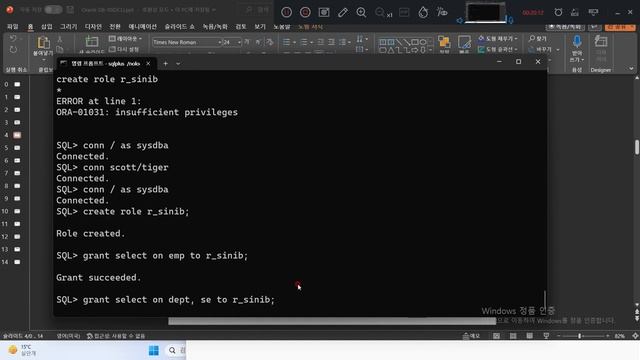Viewport: 640px width, 360px height.
Task: Select the pencil draw tool in recorder
Action: [342, 12]
